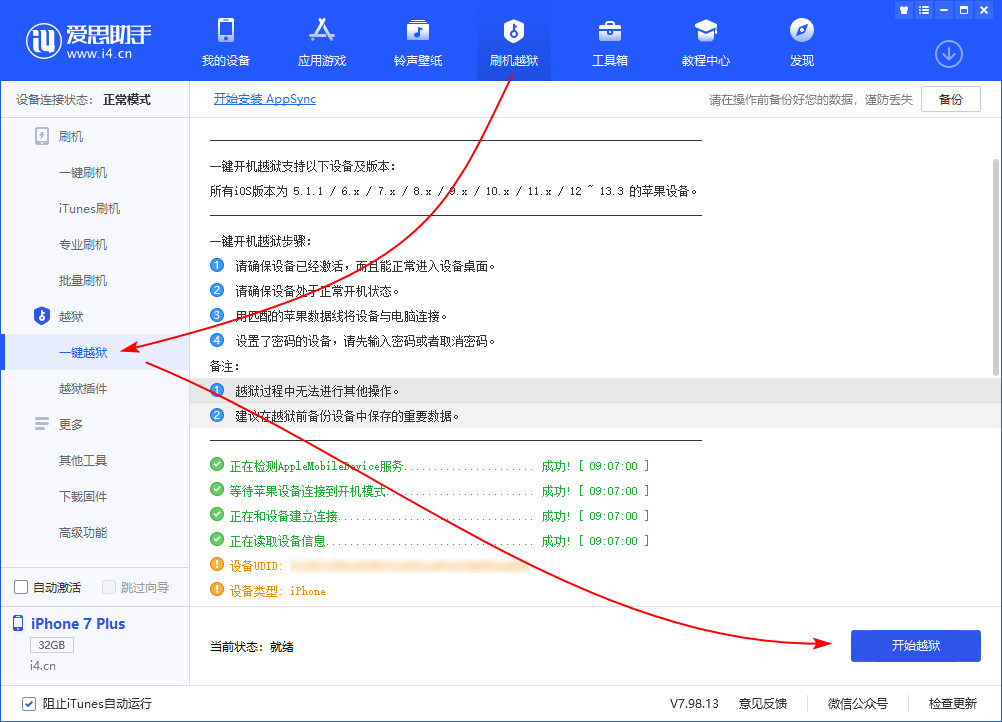The image size is (1002, 722).
Task: Open 我的设备 device icon
Action: pyautogui.click(x=226, y=31)
